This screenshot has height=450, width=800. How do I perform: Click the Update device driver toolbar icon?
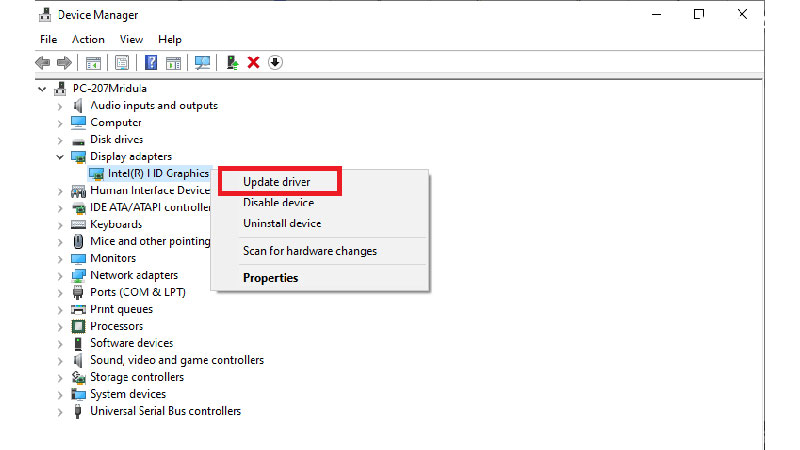[232, 63]
